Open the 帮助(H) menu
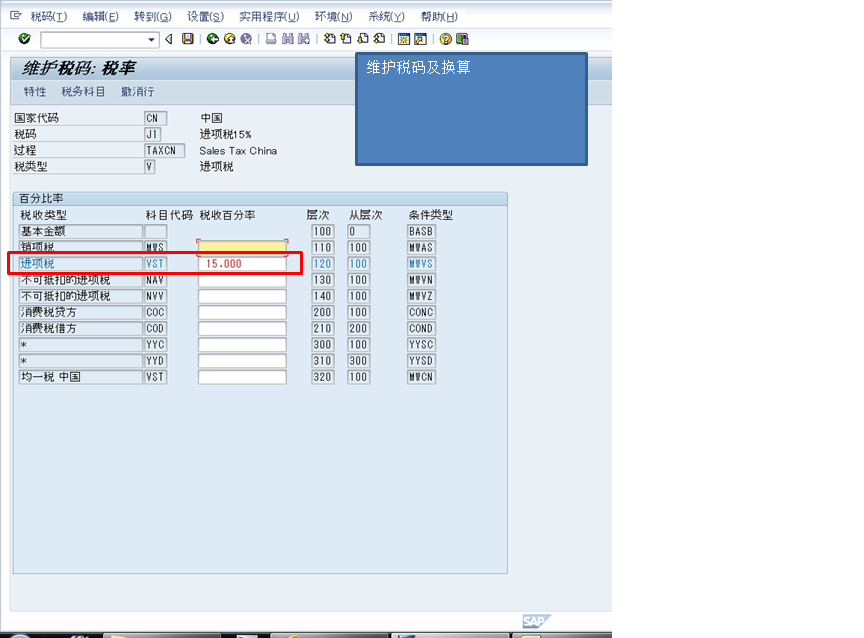The width and height of the screenshot is (864, 638). (x=439, y=17)
